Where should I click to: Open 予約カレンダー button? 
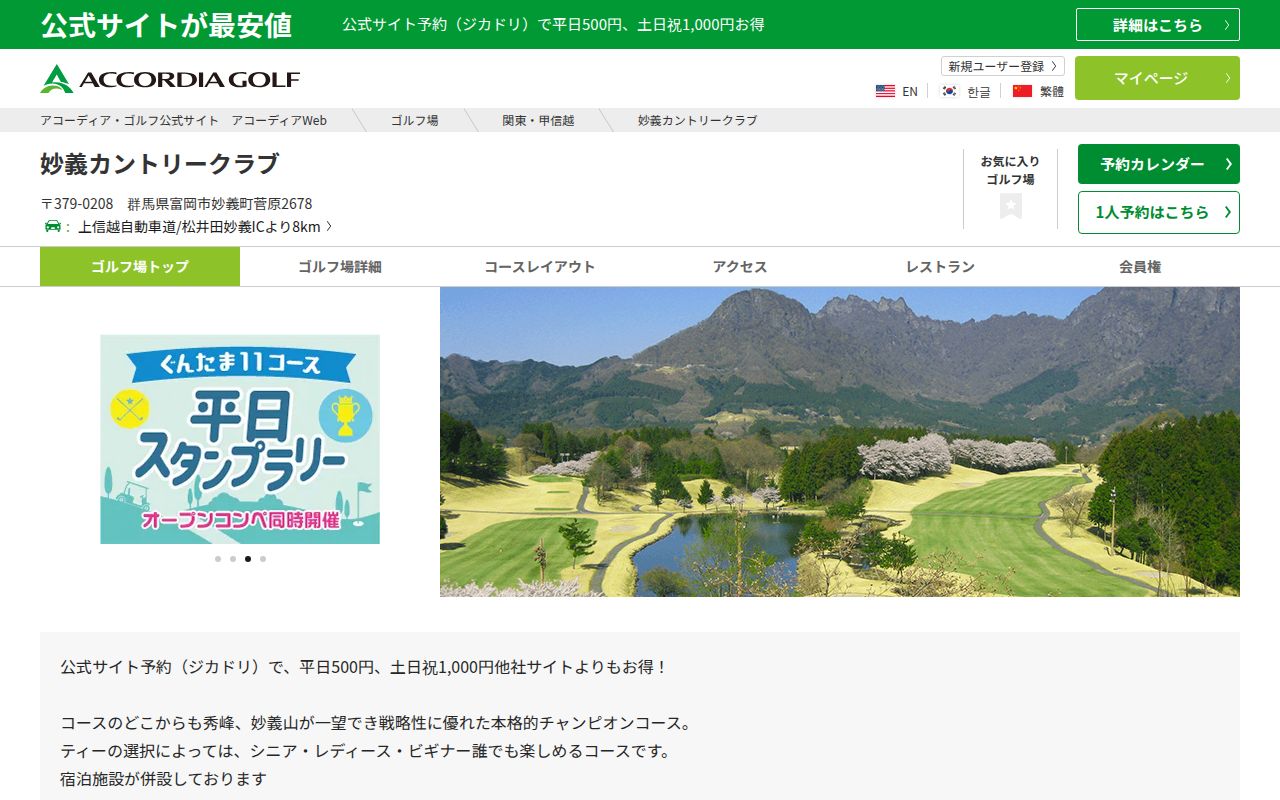point(1159,164)
